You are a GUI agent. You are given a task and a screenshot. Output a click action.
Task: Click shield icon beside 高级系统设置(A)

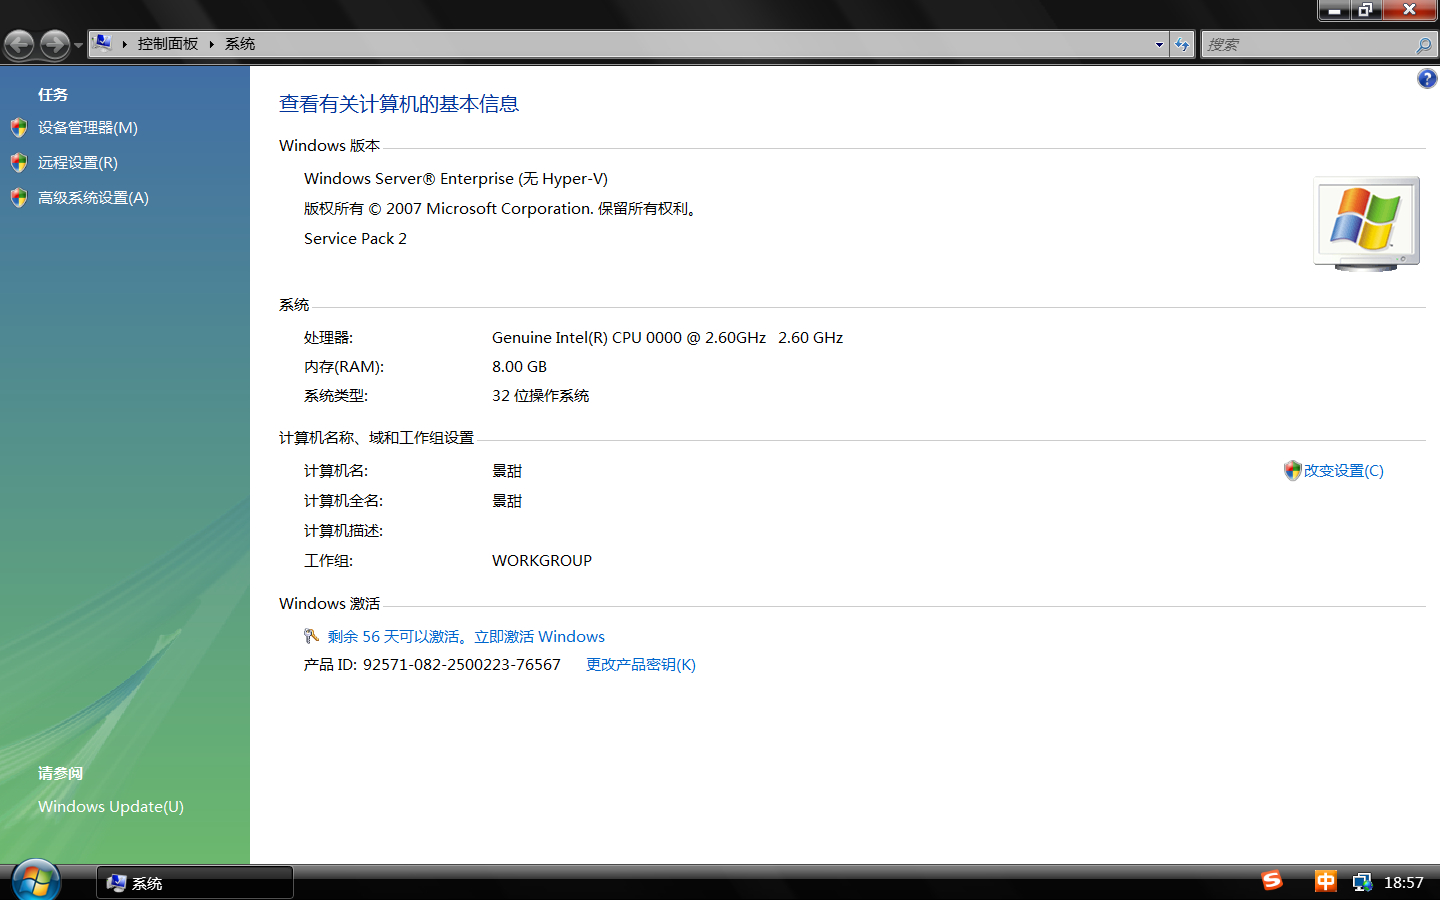point(19,198)
